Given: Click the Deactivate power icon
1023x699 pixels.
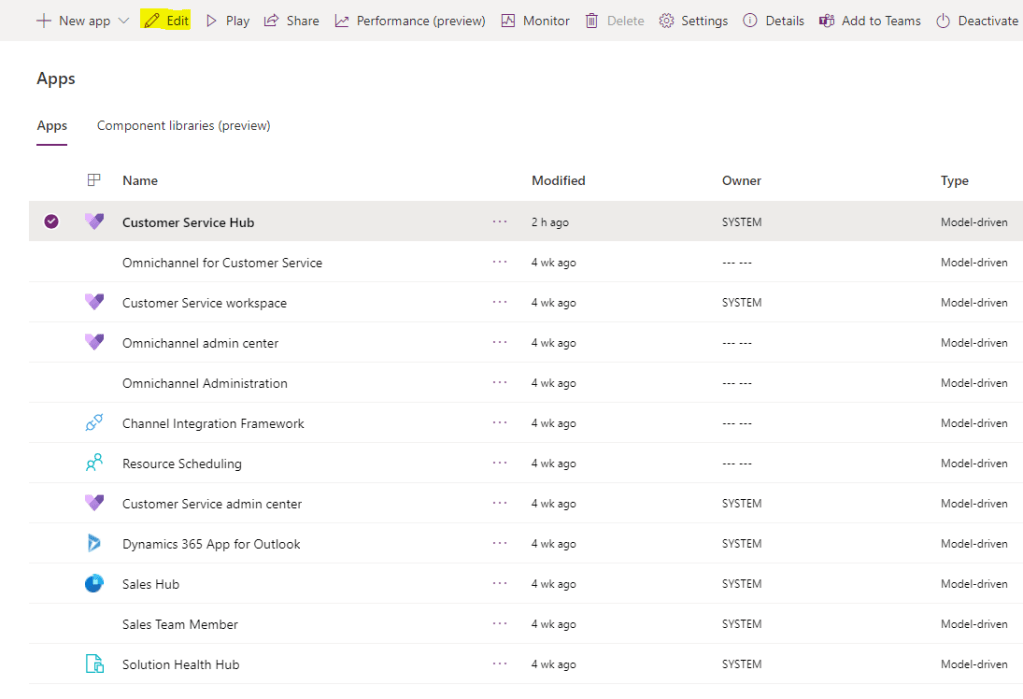Looking at the screenshot, I should [x=943, y=21].
